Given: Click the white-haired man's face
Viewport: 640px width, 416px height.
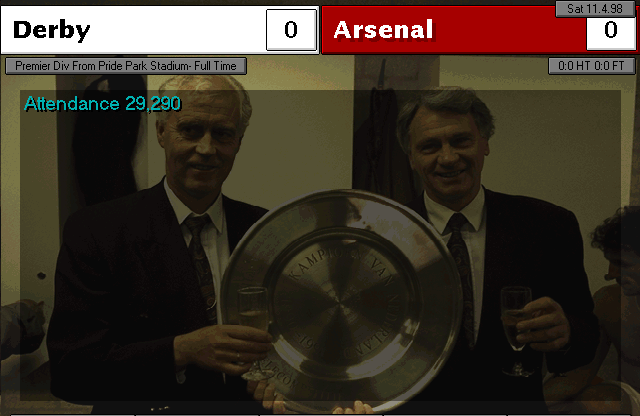Looking at the screenshot, I should [x=200, y=141].
